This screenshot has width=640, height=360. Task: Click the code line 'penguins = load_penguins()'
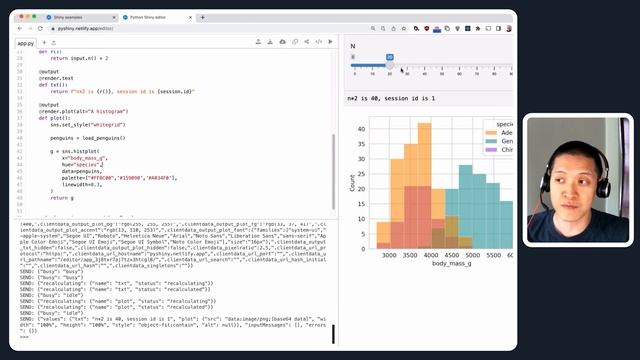[88, 138]
